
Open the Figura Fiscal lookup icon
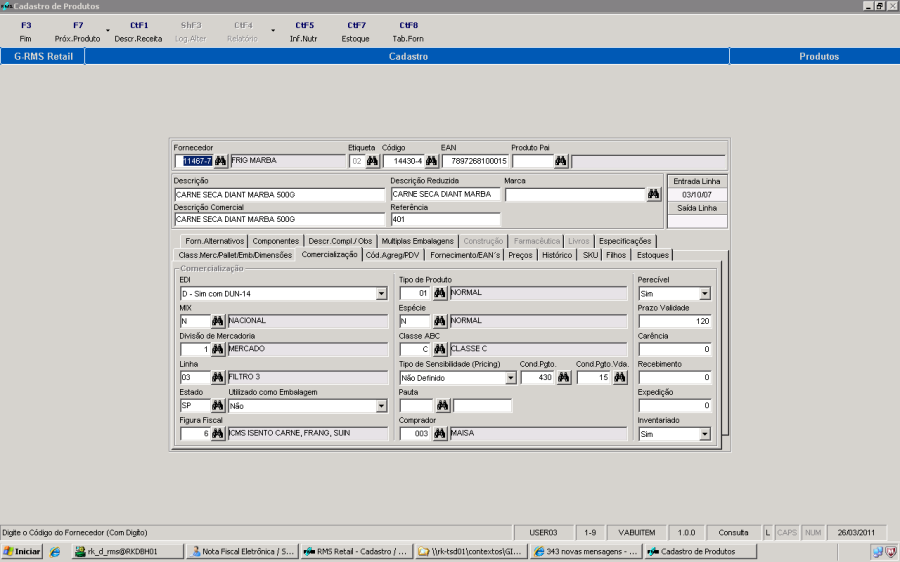[x=217, y=434]
